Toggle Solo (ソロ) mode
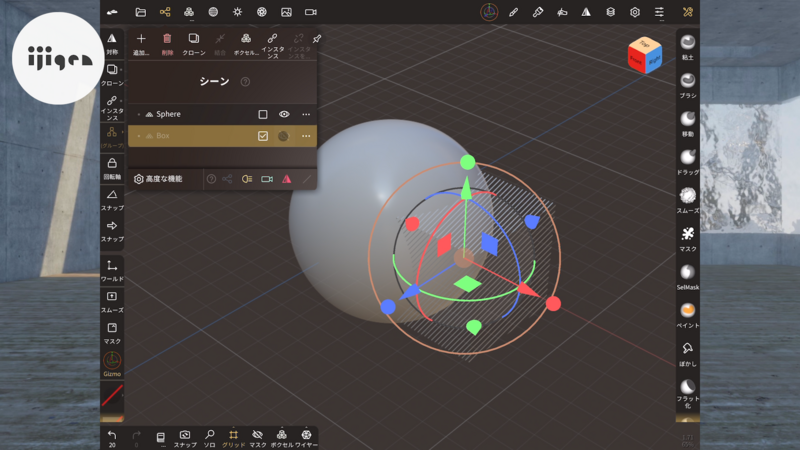800x450 pixels. pos(210,438)
